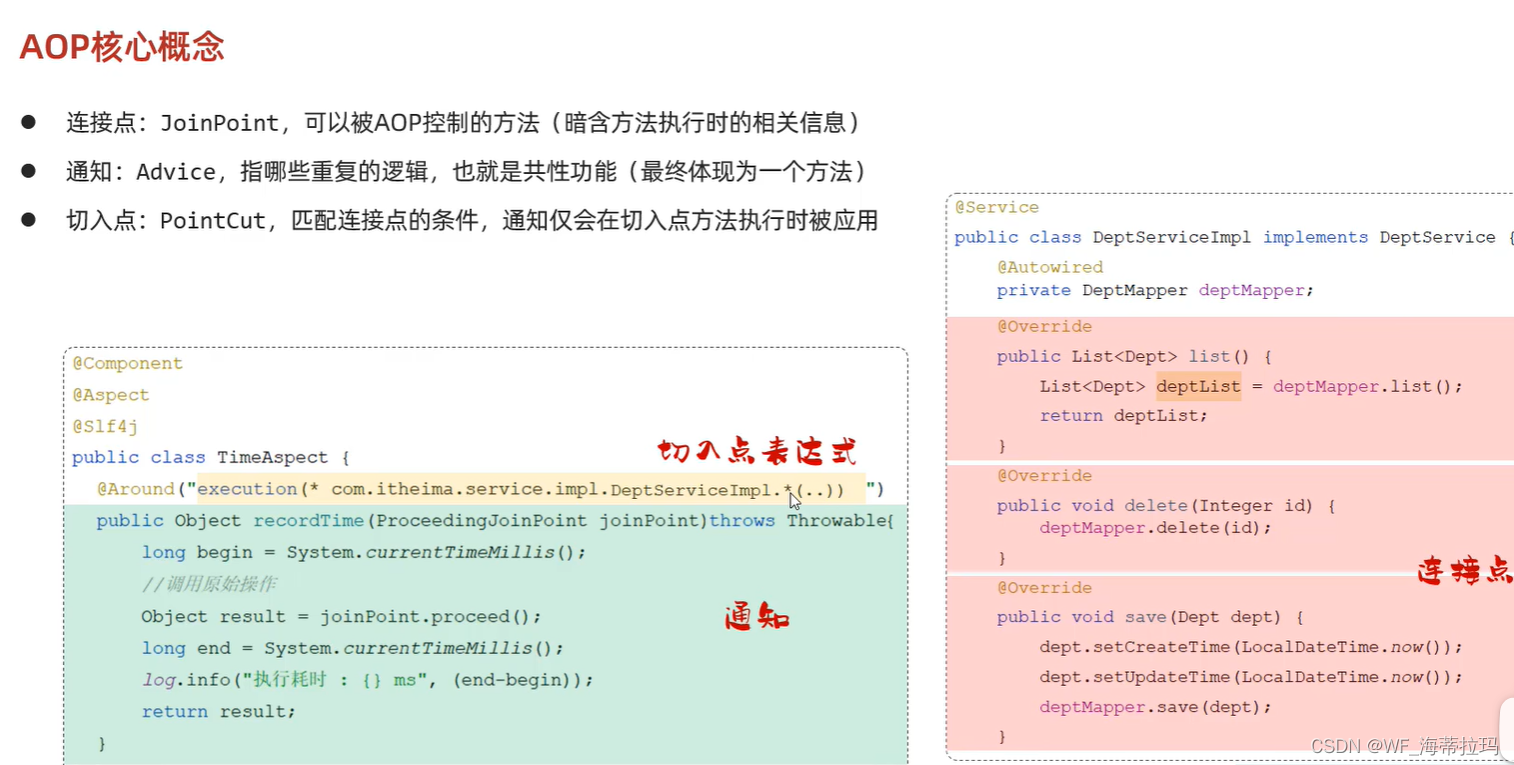
Task: Click the red 通知 annotation stamp
Action: [755, 617]
